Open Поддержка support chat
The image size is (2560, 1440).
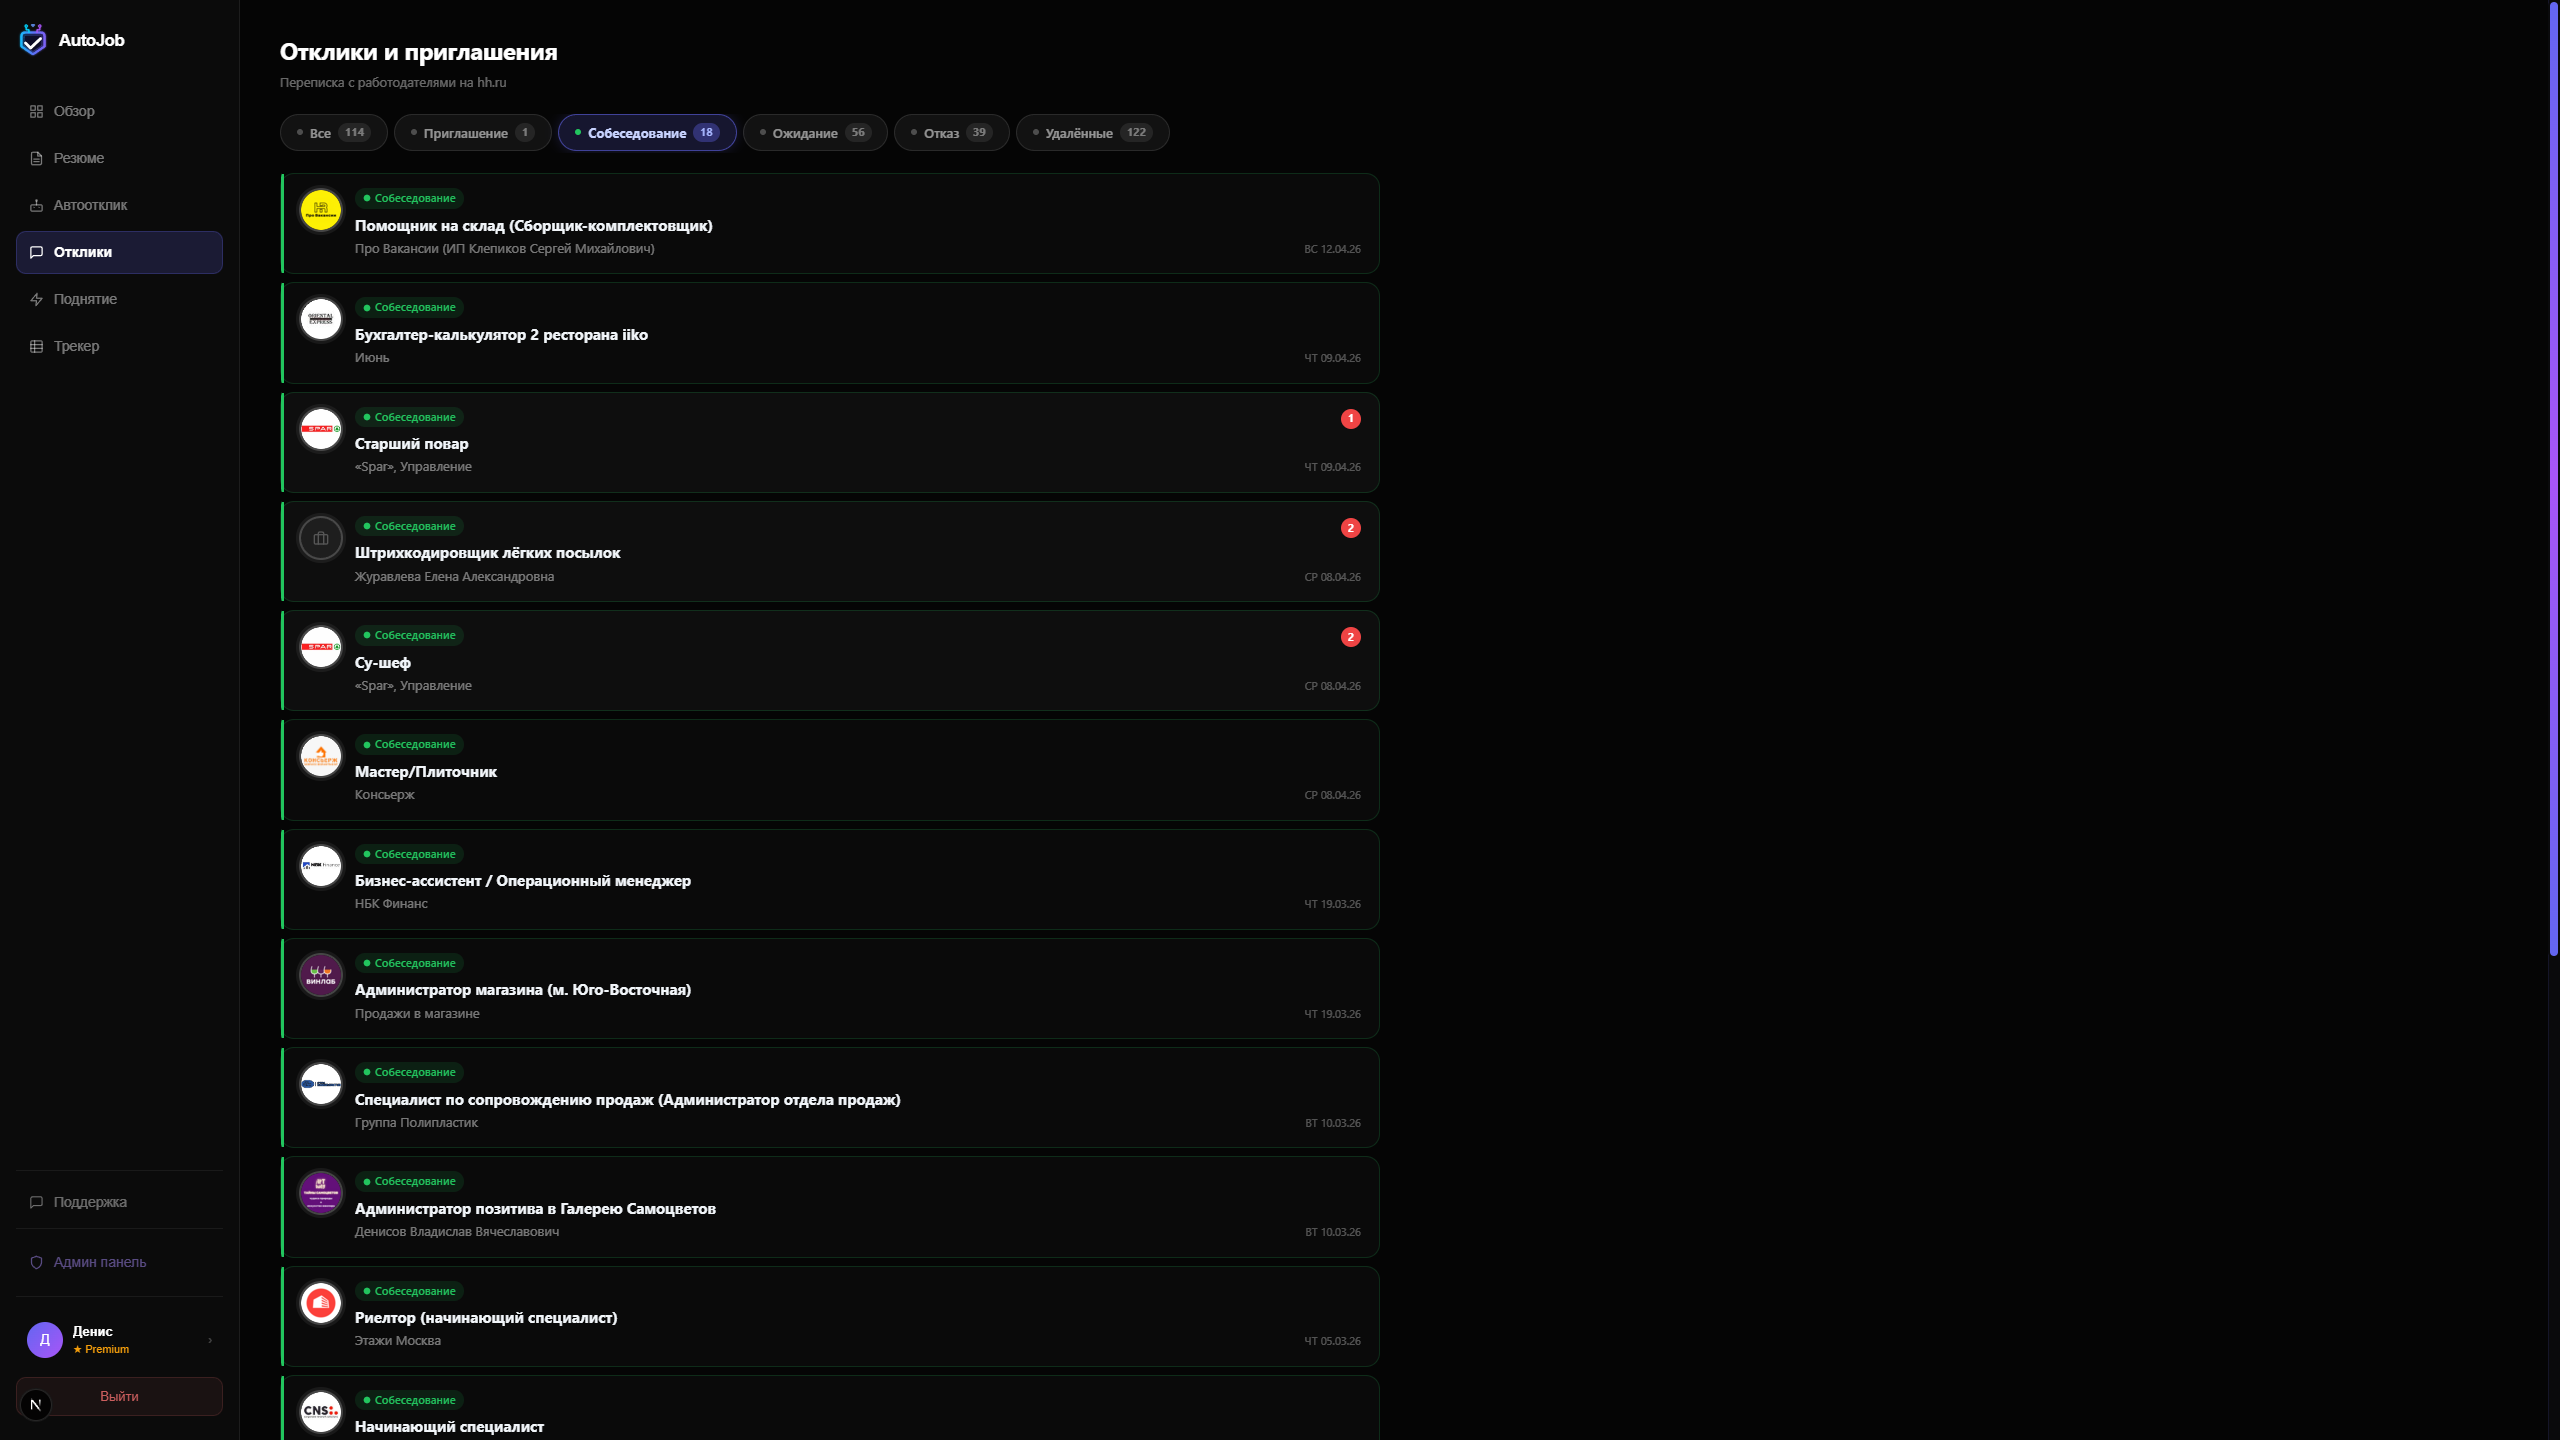90,1202
